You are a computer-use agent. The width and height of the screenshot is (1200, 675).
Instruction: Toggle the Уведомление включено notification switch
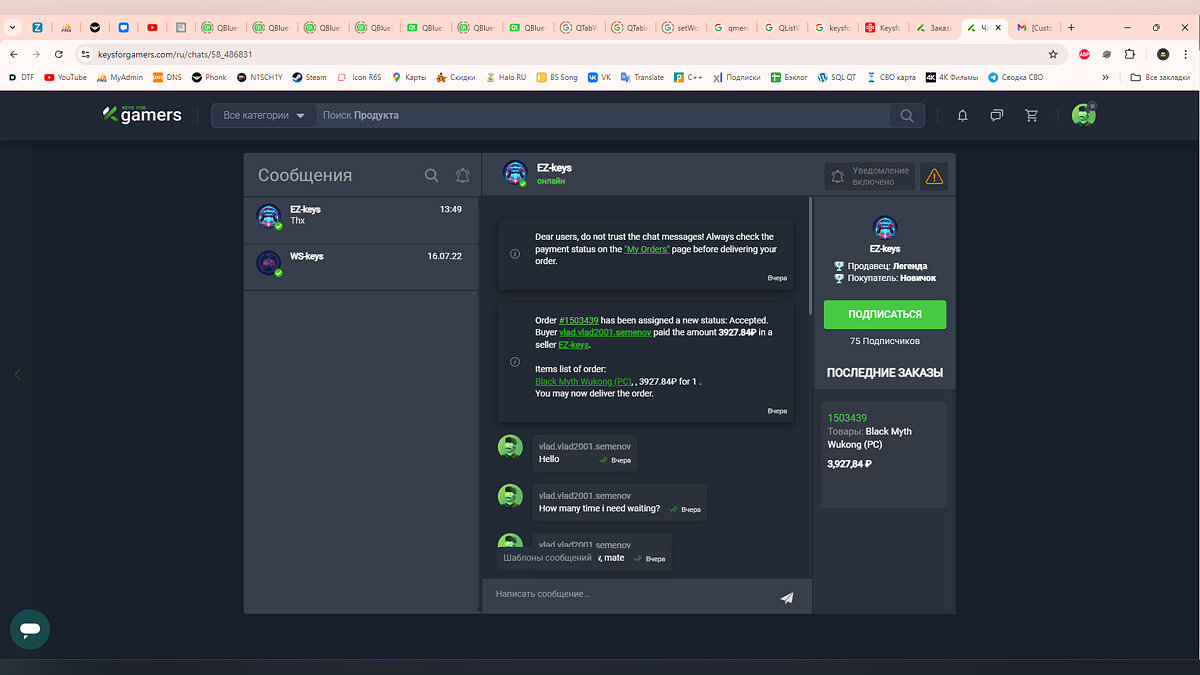870,177
